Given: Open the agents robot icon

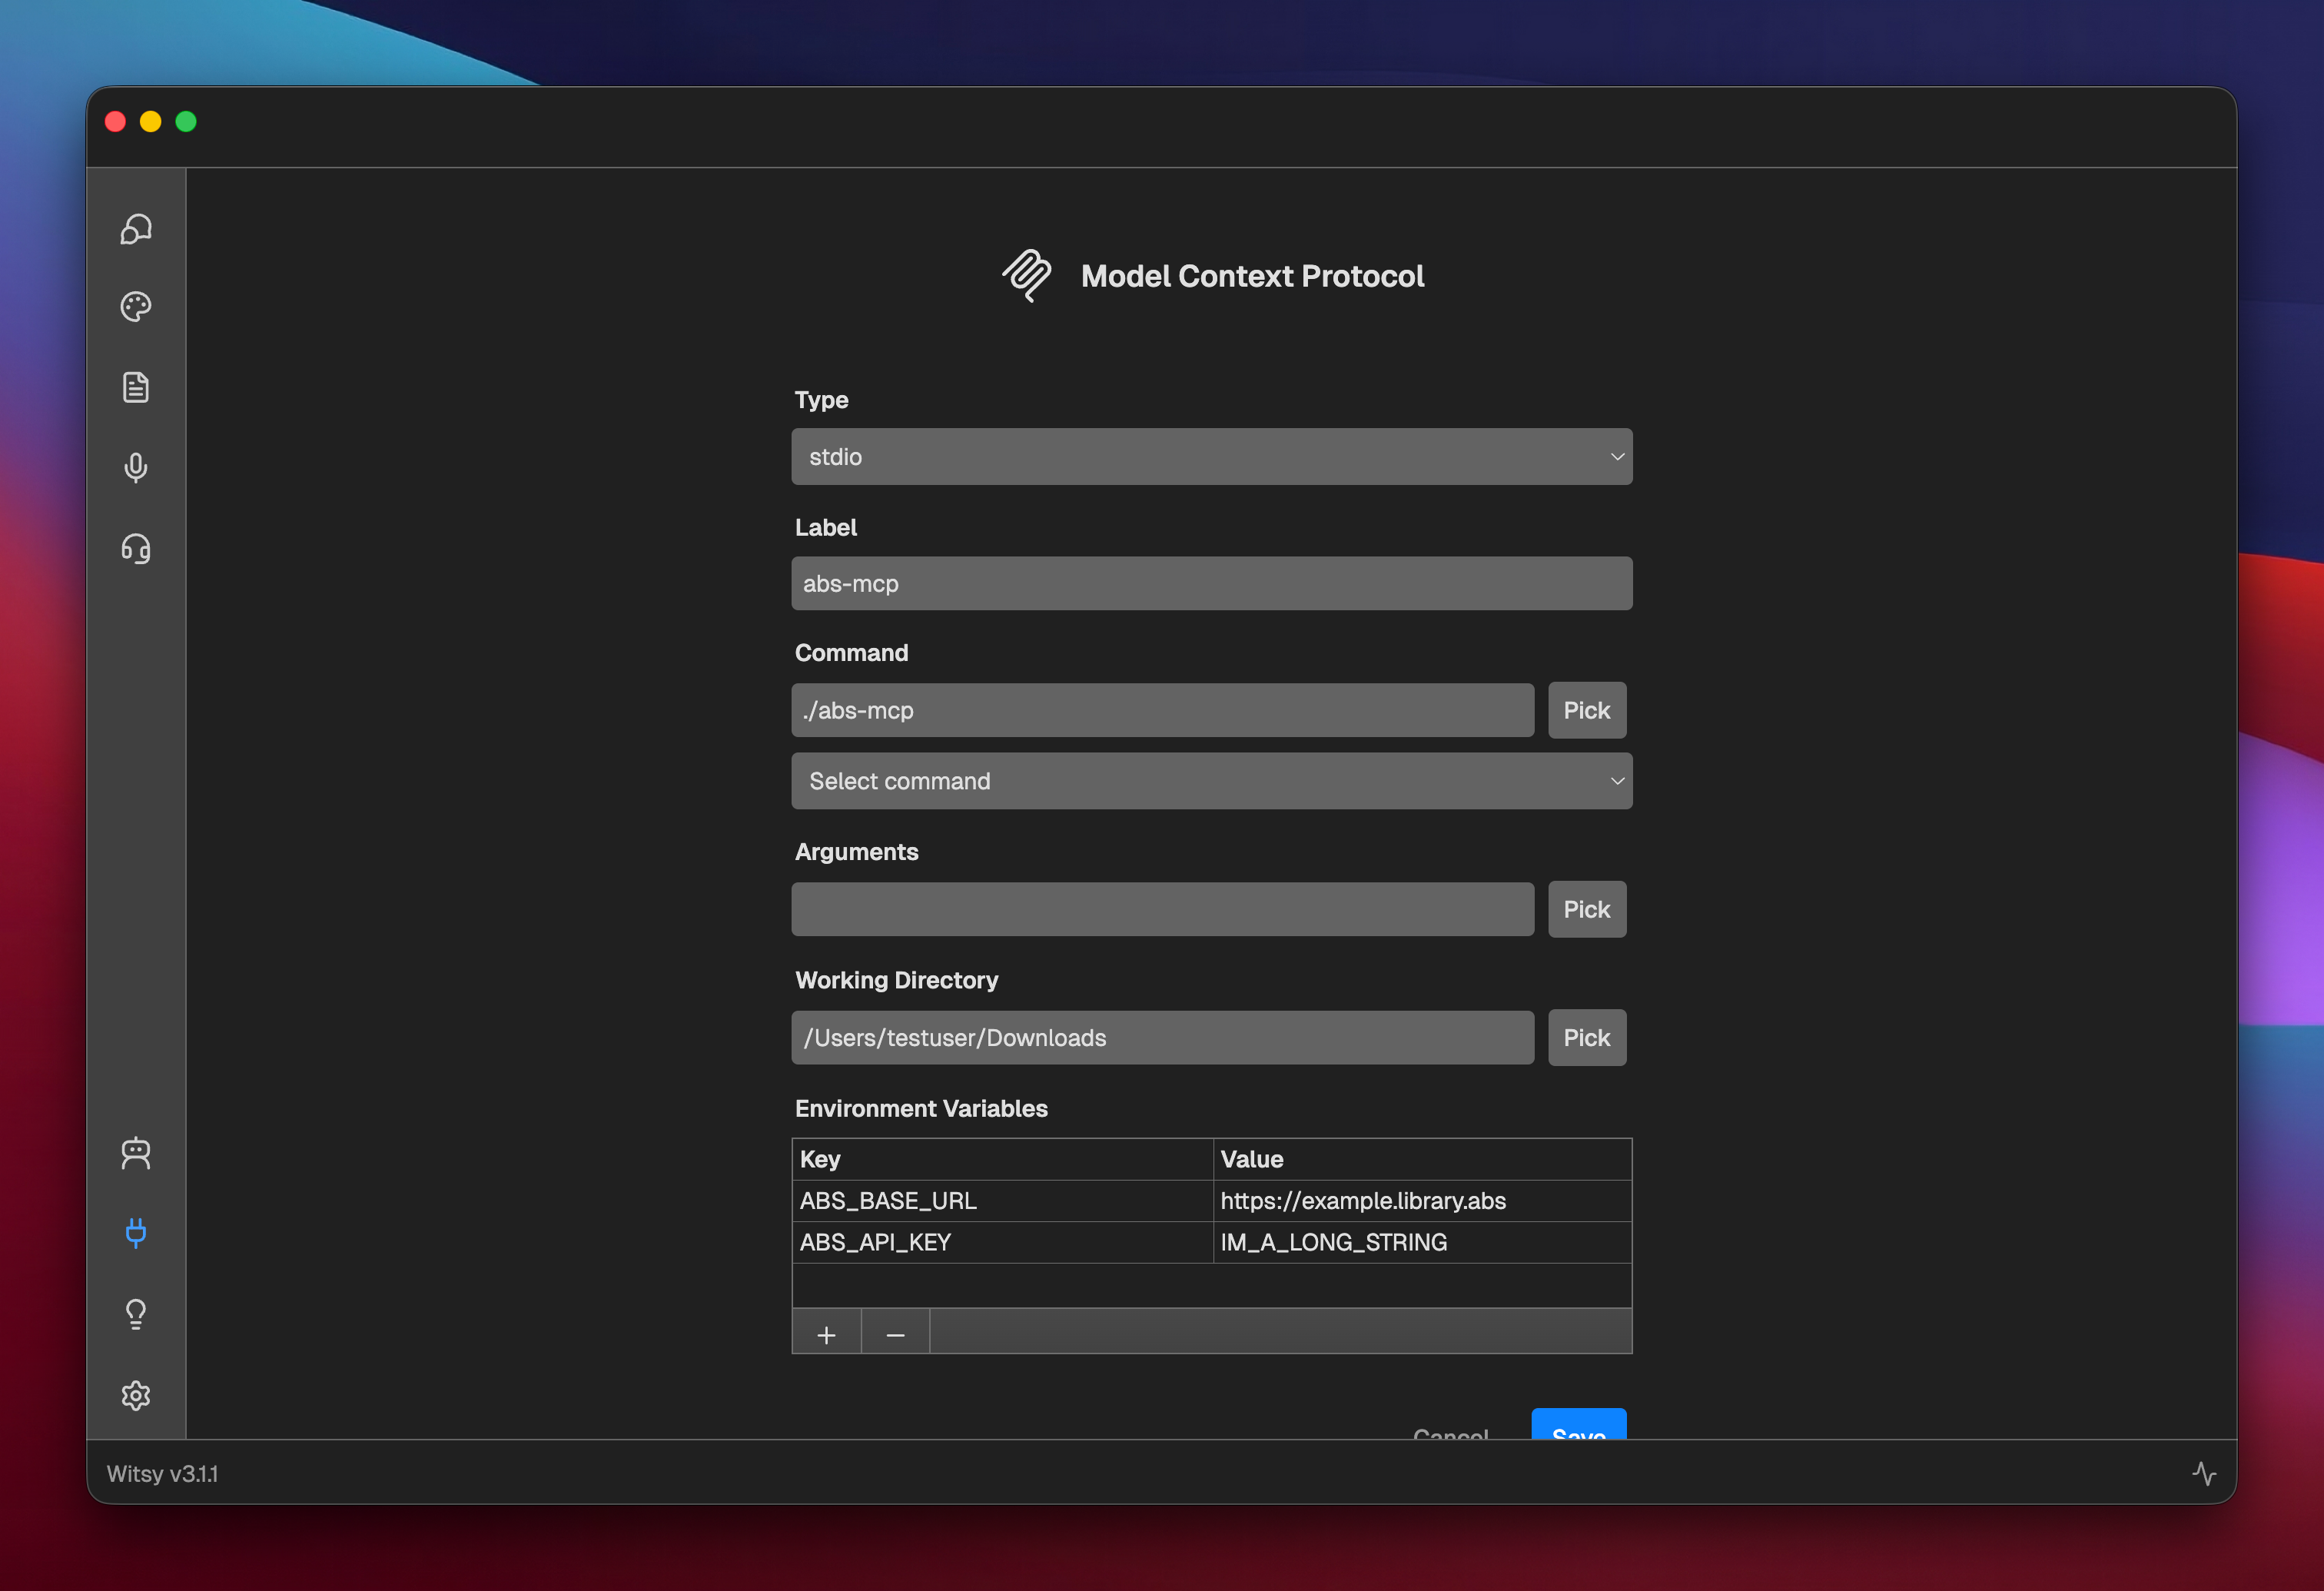Looking at the screenshot, I should click(136, 1153).
